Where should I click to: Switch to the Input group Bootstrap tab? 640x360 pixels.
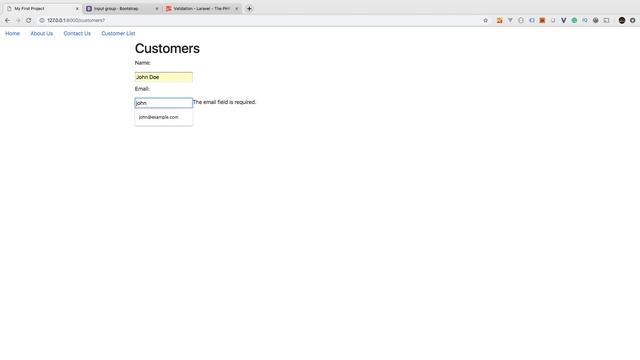122,9
